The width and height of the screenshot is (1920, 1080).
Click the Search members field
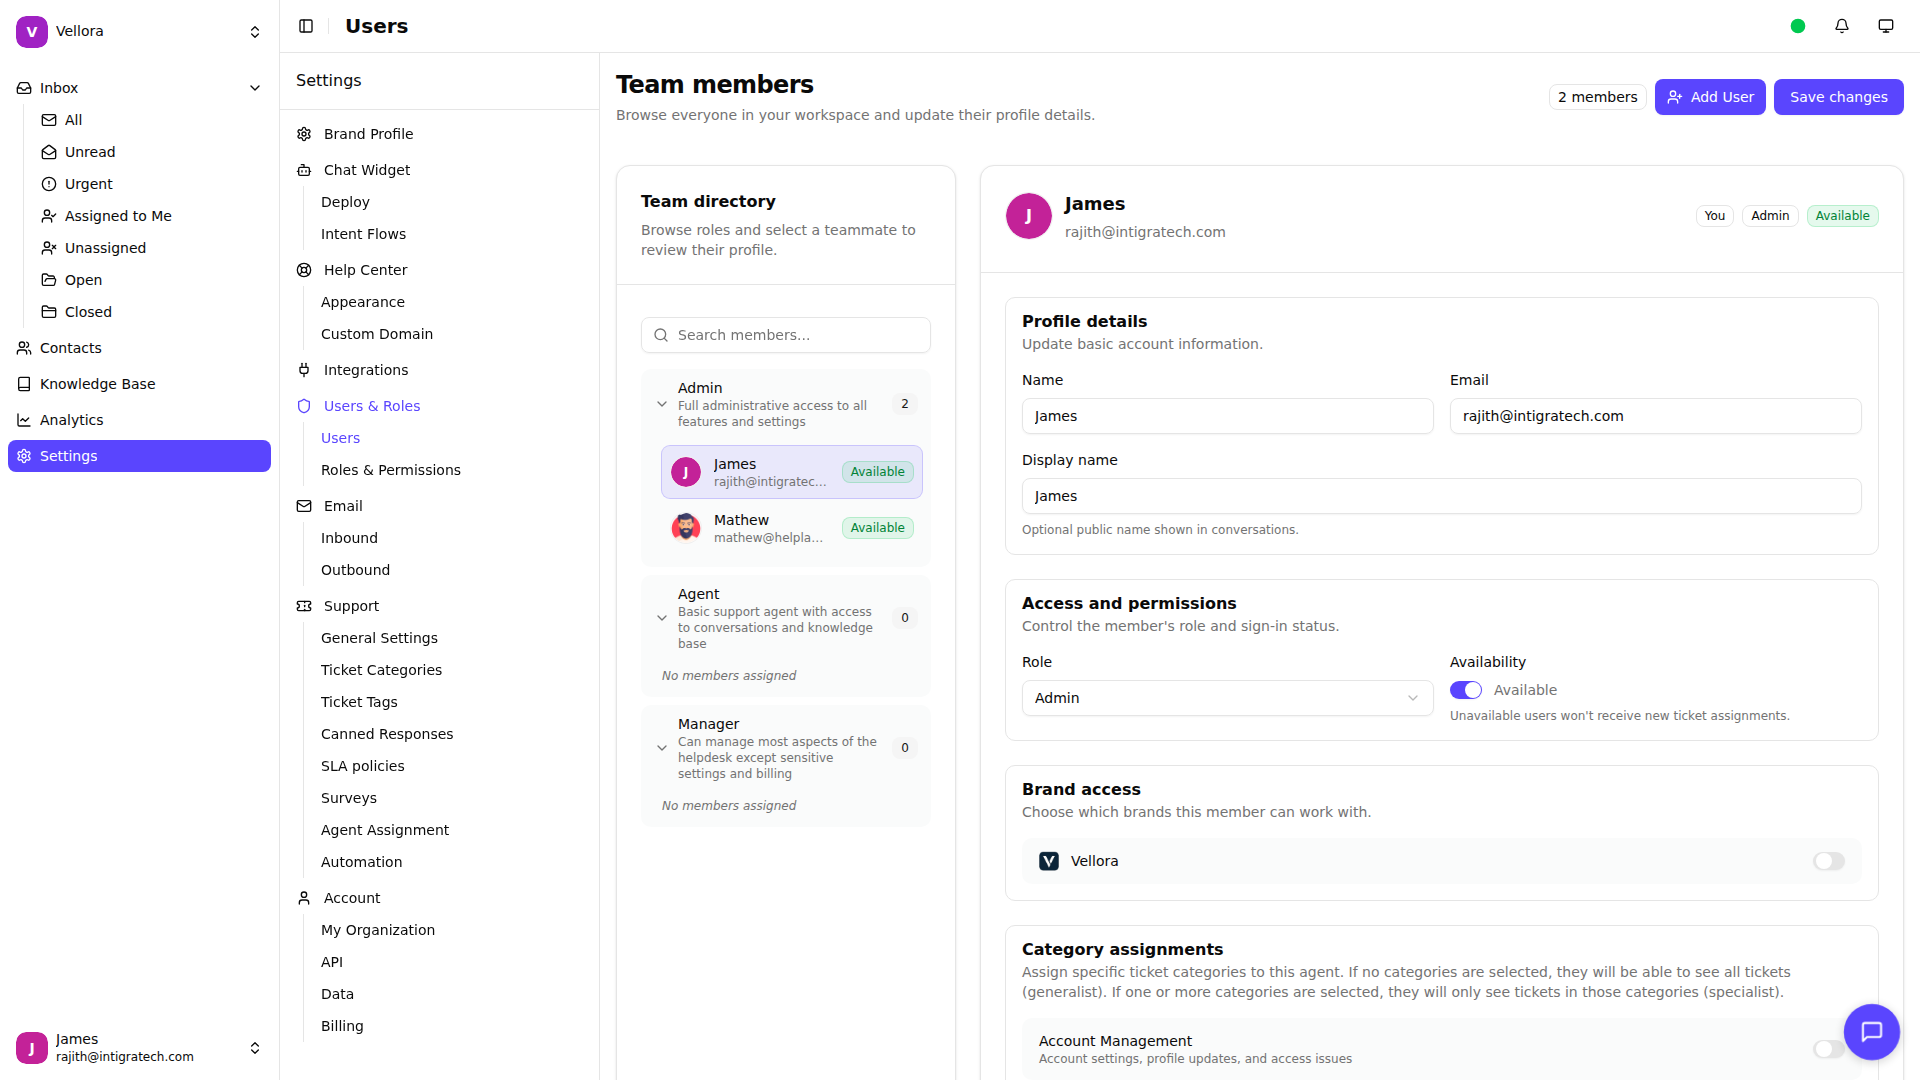(786, 335)
